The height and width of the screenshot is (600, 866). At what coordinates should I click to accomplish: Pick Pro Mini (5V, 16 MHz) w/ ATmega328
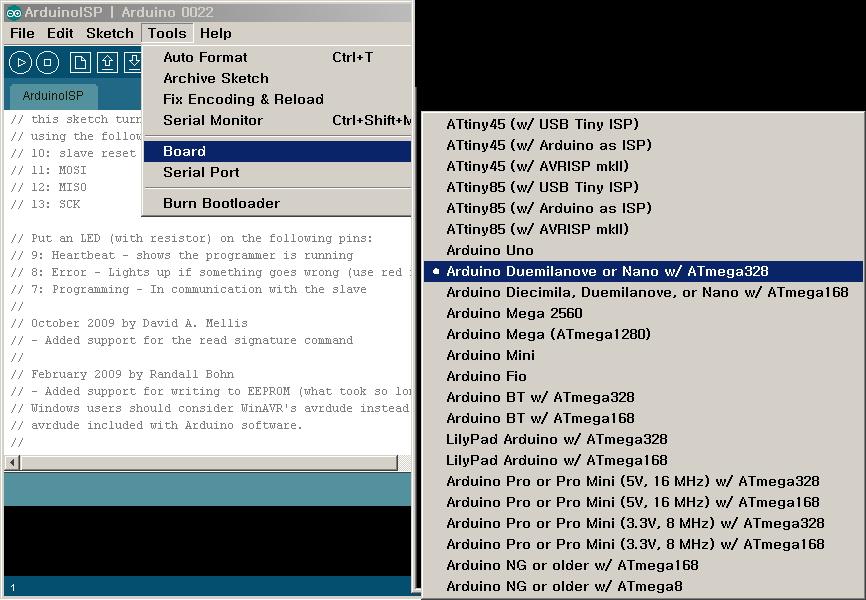tap(643, 481)
